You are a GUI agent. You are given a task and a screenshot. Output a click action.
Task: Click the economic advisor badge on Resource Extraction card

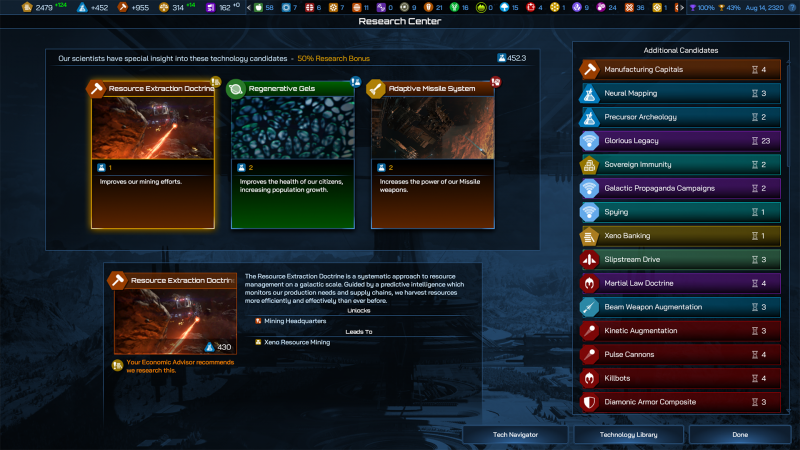[215, 82]
